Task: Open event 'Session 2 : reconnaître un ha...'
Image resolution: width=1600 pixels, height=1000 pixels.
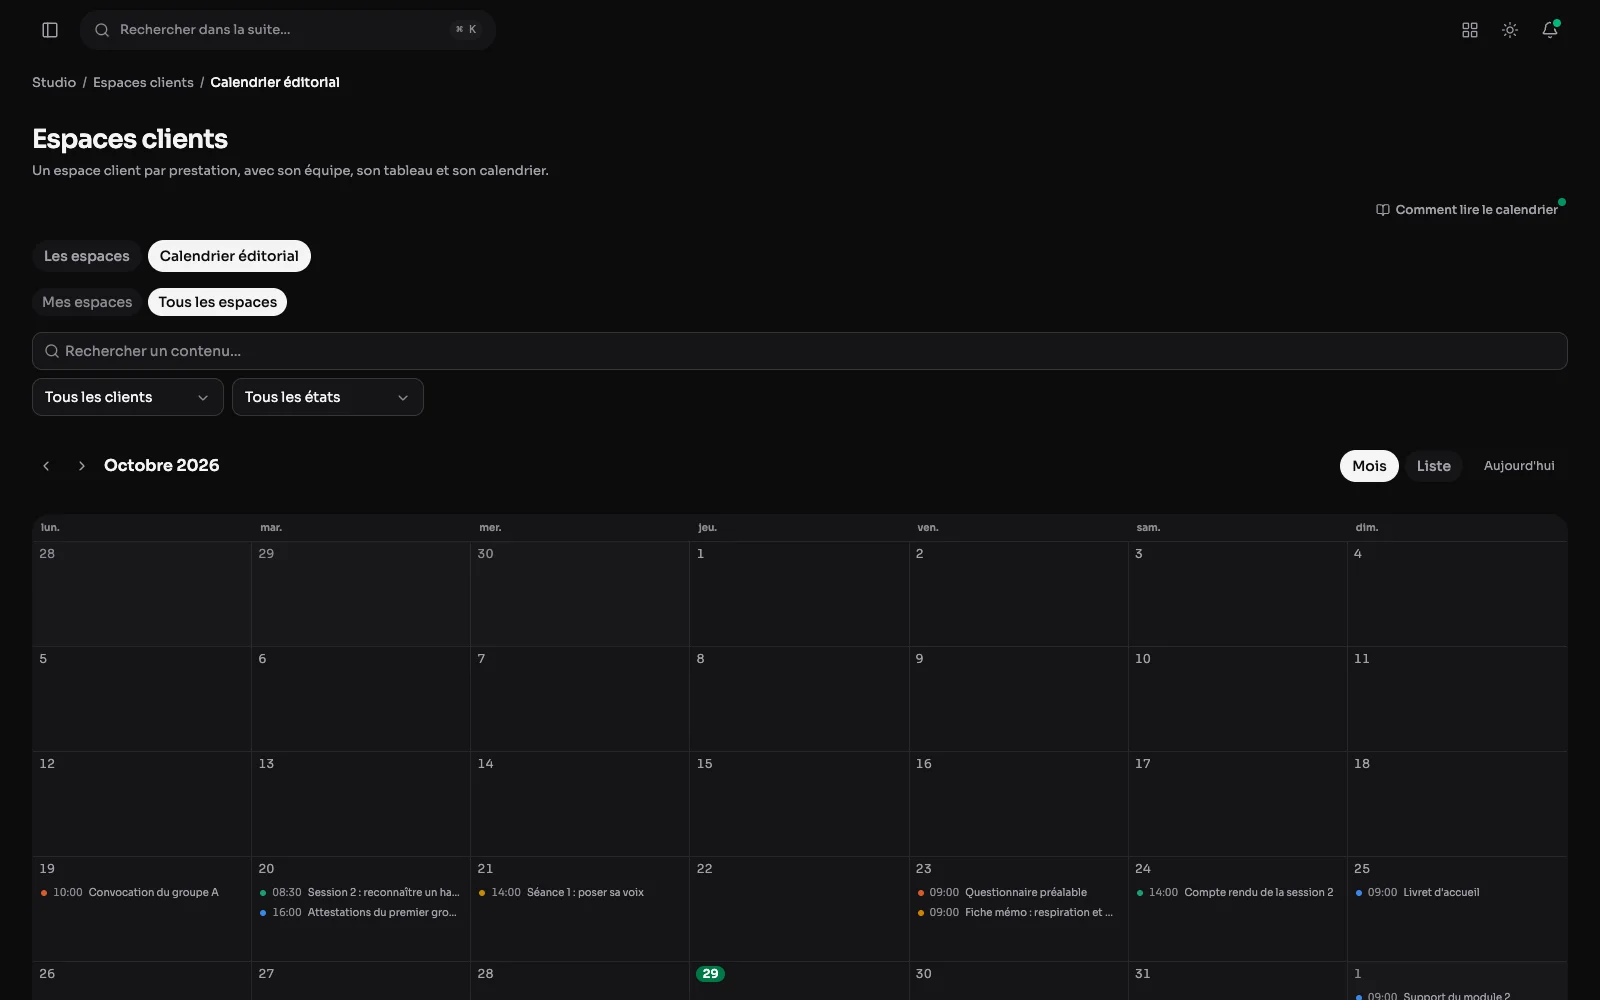Action: click(x=359, y=892)
